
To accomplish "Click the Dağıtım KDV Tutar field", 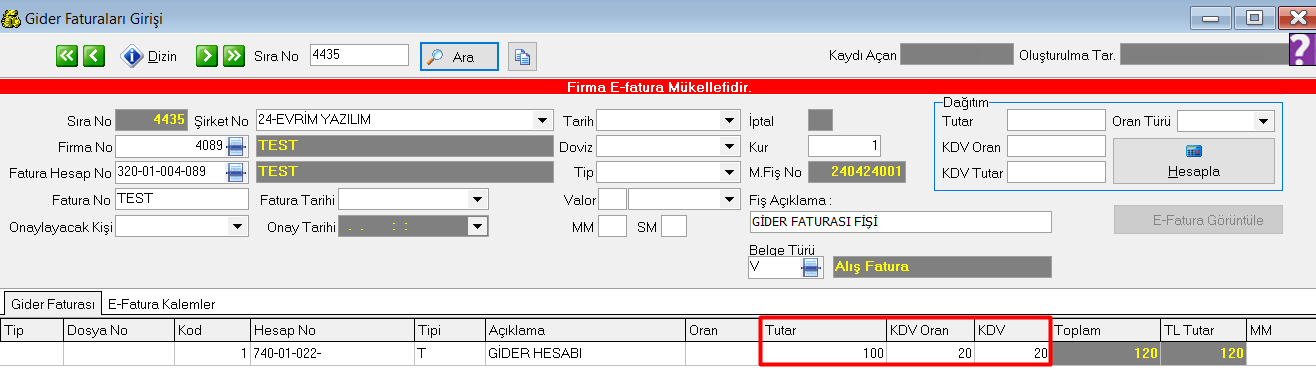I will [x=1056, y=172].
